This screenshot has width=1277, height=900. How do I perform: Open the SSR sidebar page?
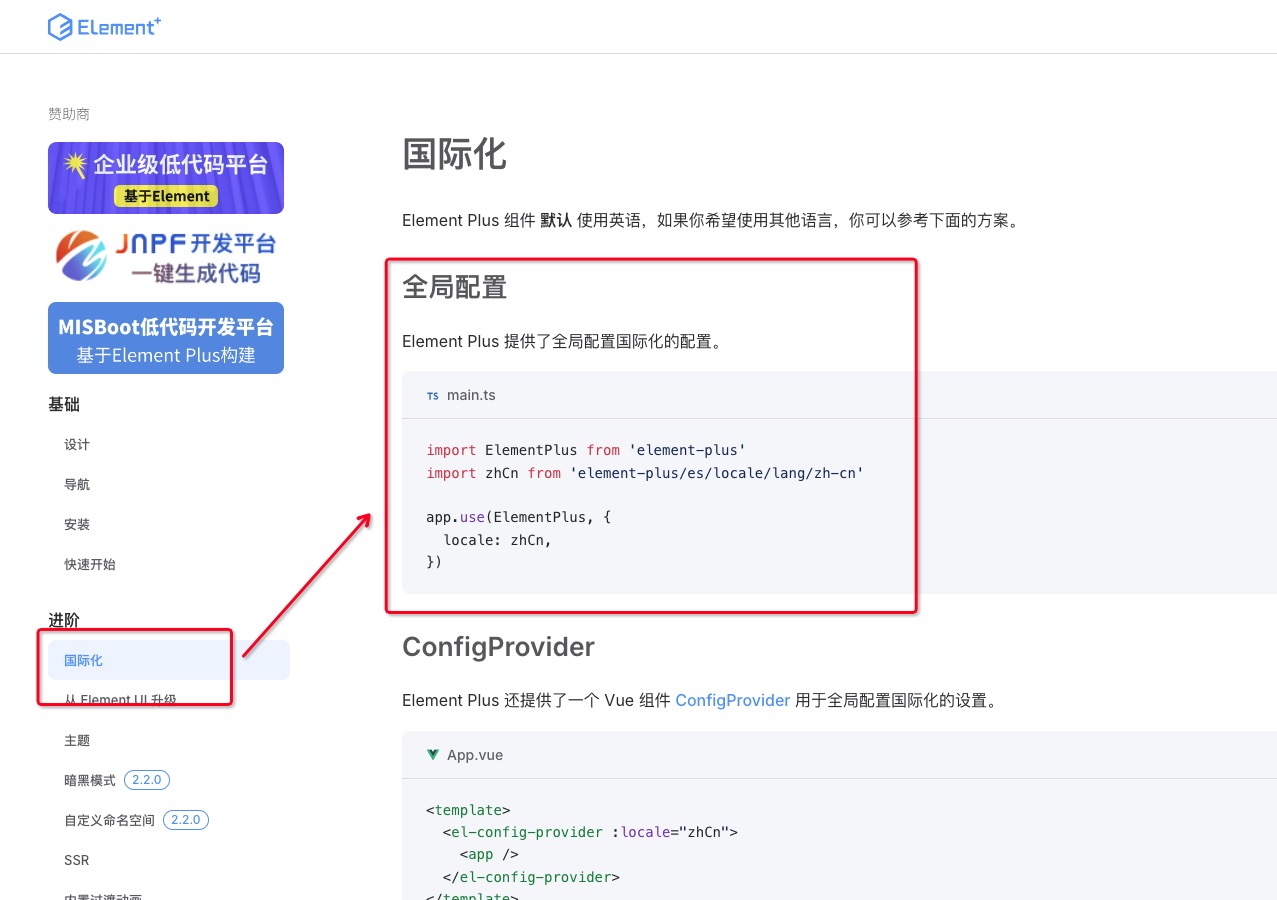77,860
